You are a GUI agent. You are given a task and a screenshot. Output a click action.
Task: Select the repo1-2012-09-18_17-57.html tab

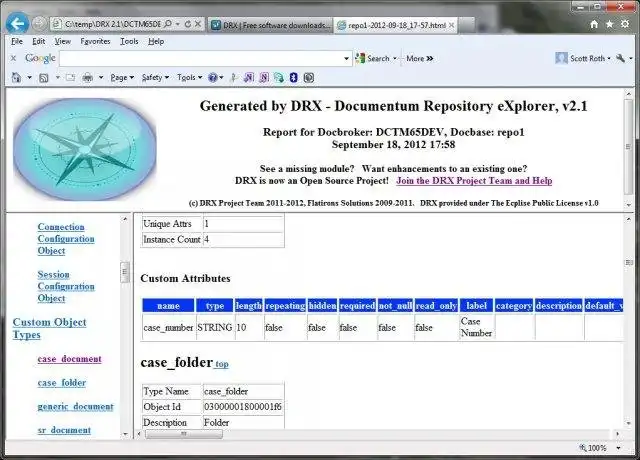pyautogui.click(x=392, y=25)
